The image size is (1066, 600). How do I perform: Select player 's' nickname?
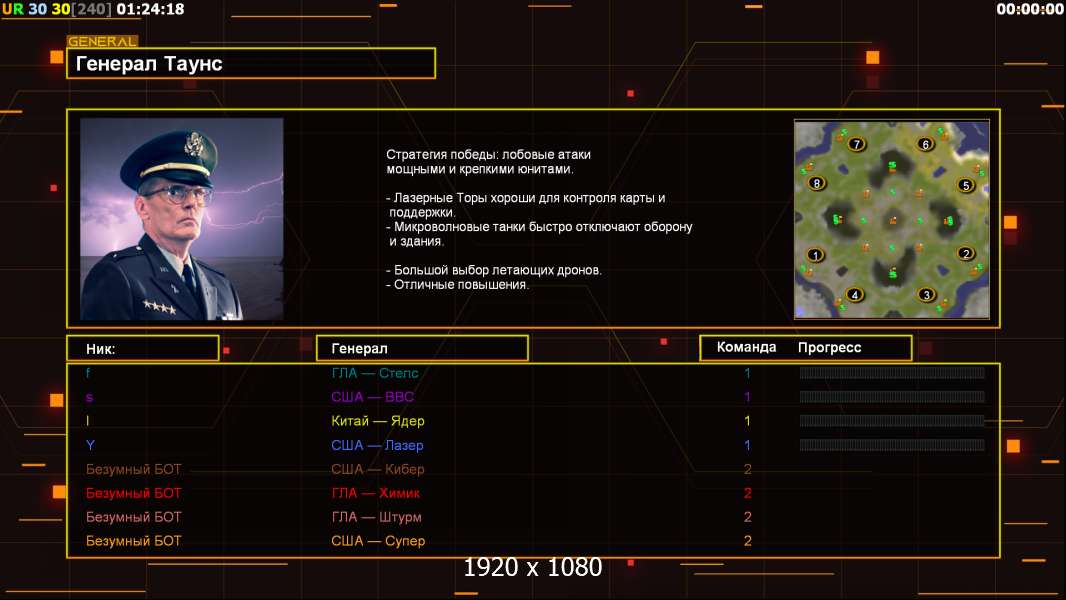89,398
